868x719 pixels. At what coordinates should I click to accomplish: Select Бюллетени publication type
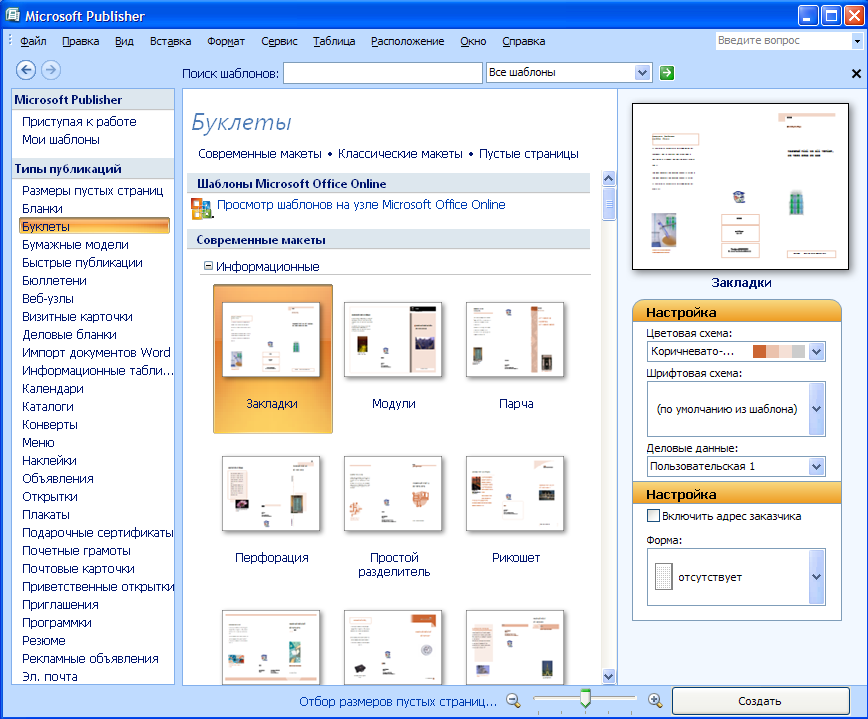point(54,281)
